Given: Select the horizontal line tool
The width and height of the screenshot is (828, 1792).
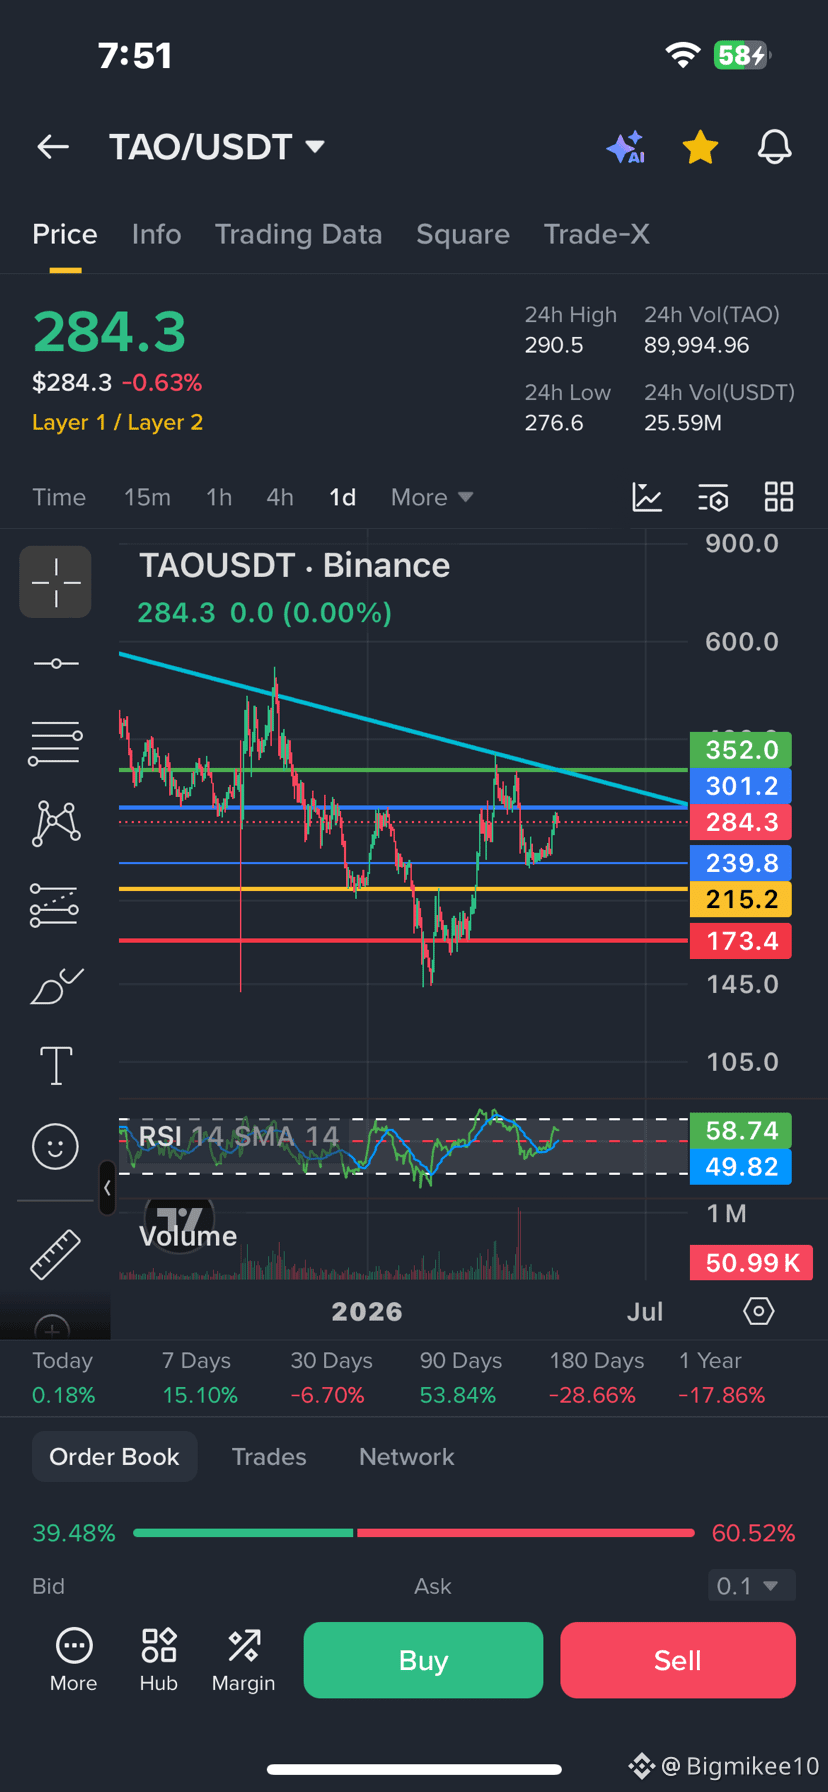Looking at the screenshot, I should [x=56, y=664].
